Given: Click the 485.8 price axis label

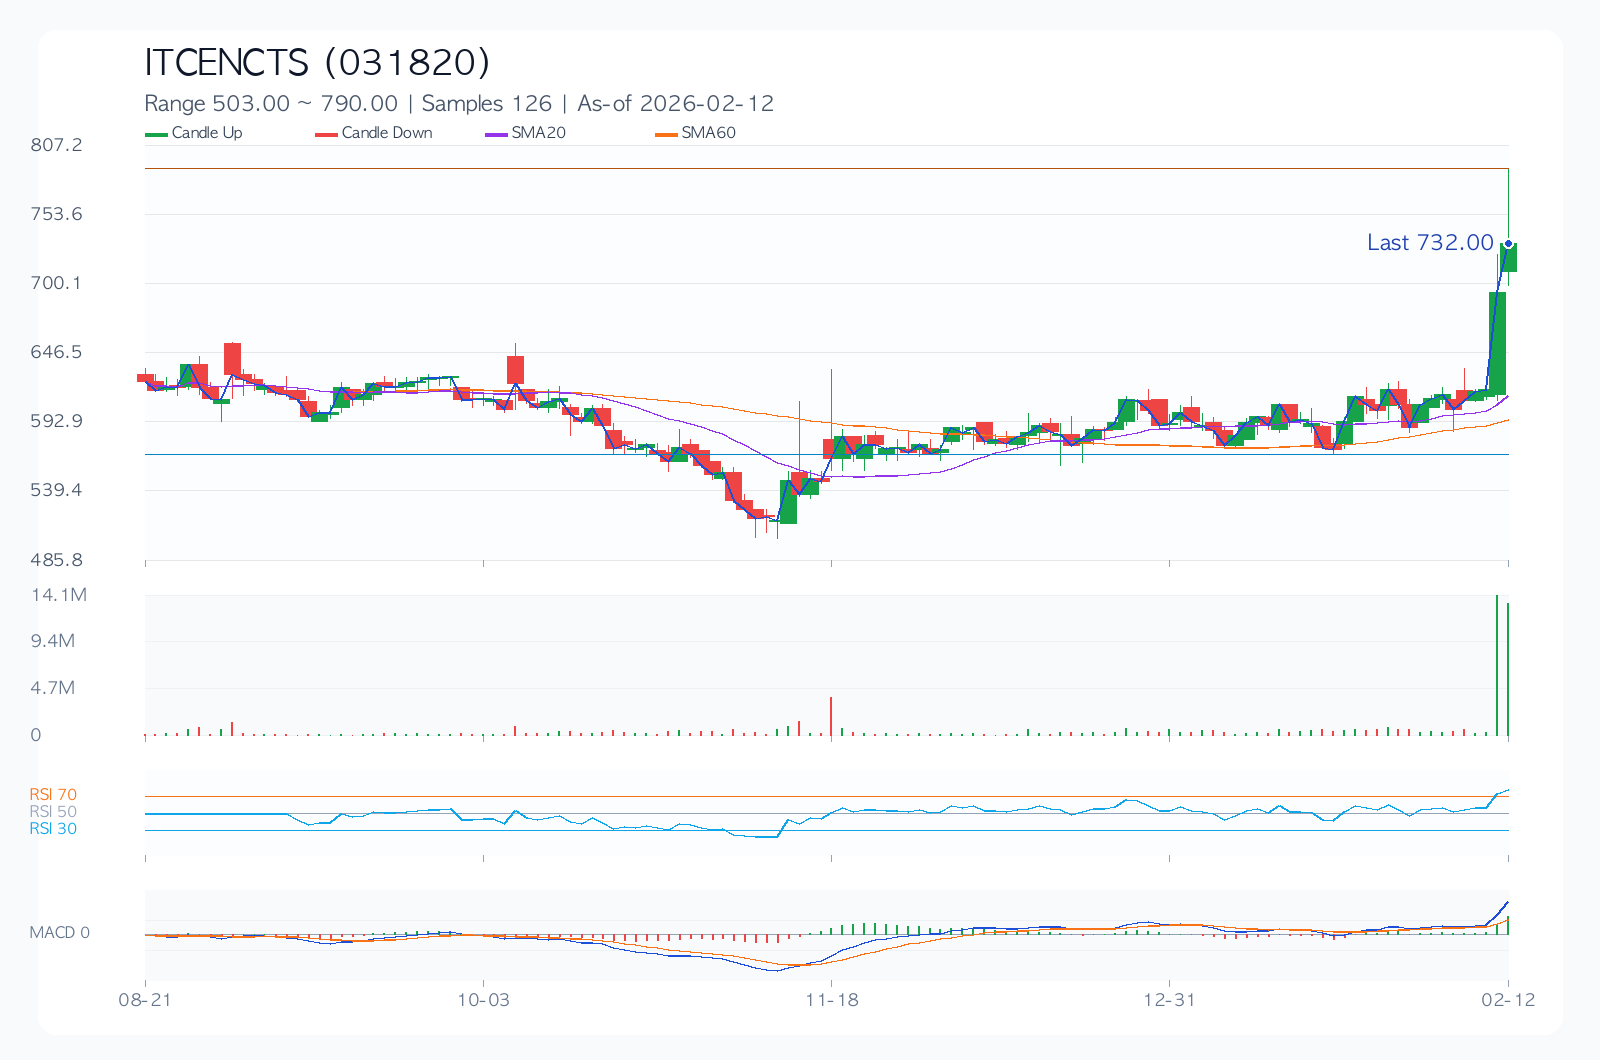Looking at the screenshot, I should (x=56, y=560).
